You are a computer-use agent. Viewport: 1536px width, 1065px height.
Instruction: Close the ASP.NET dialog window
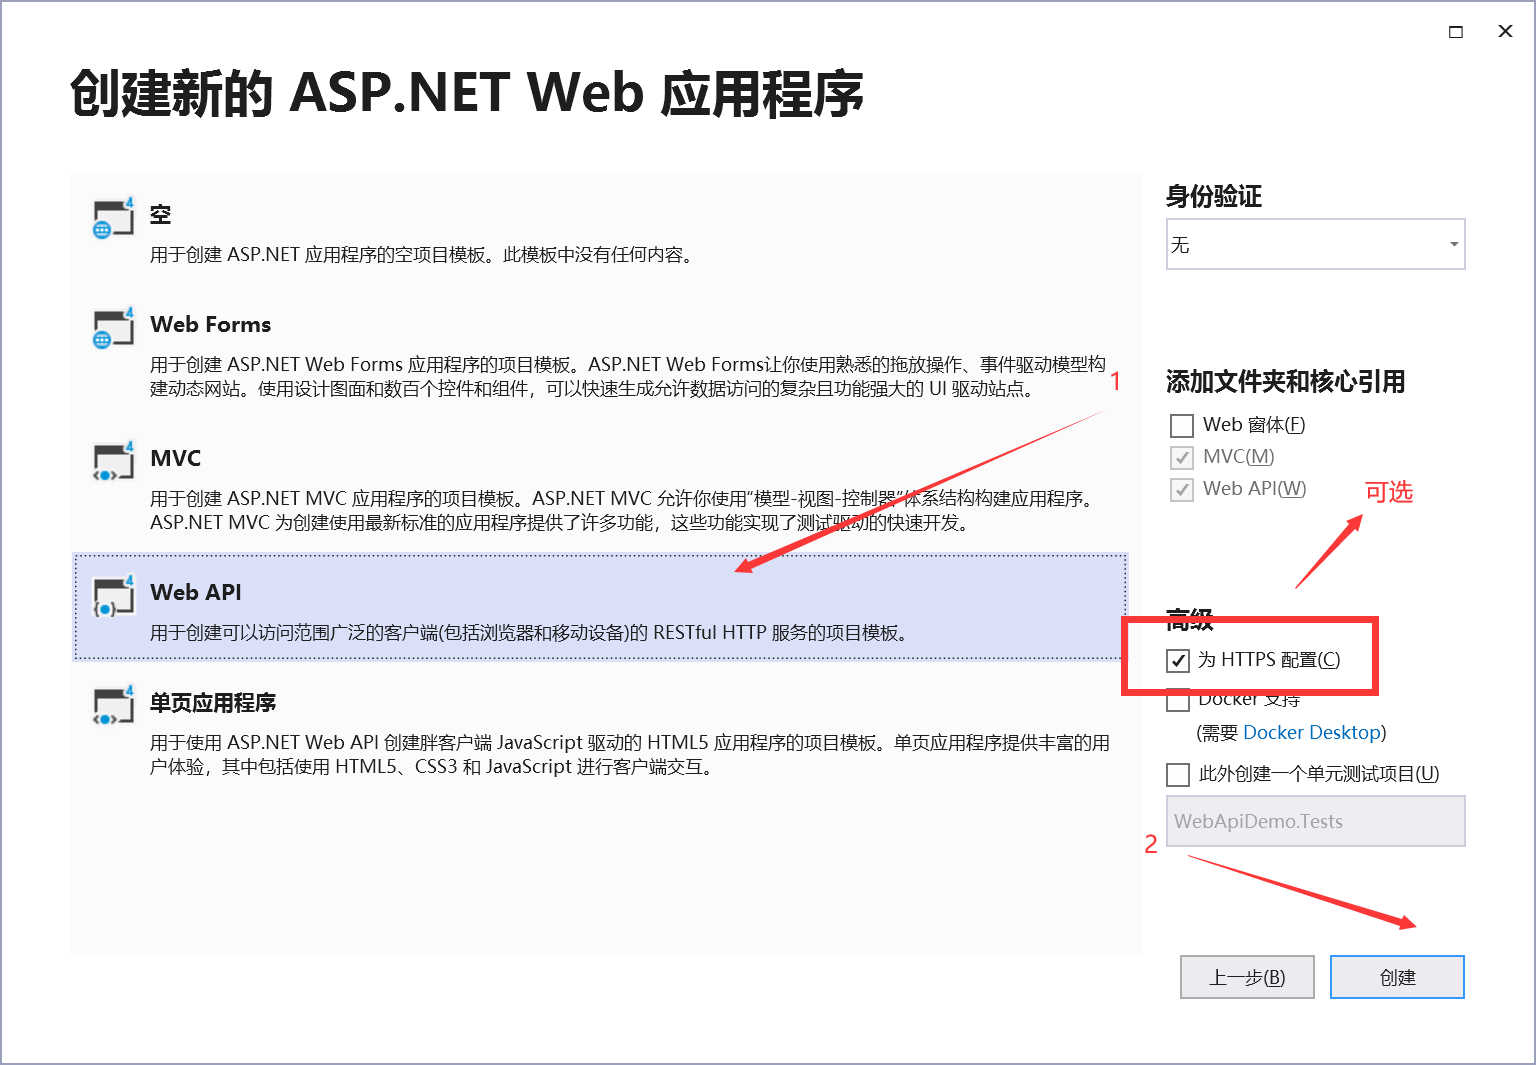point(1505,32)
